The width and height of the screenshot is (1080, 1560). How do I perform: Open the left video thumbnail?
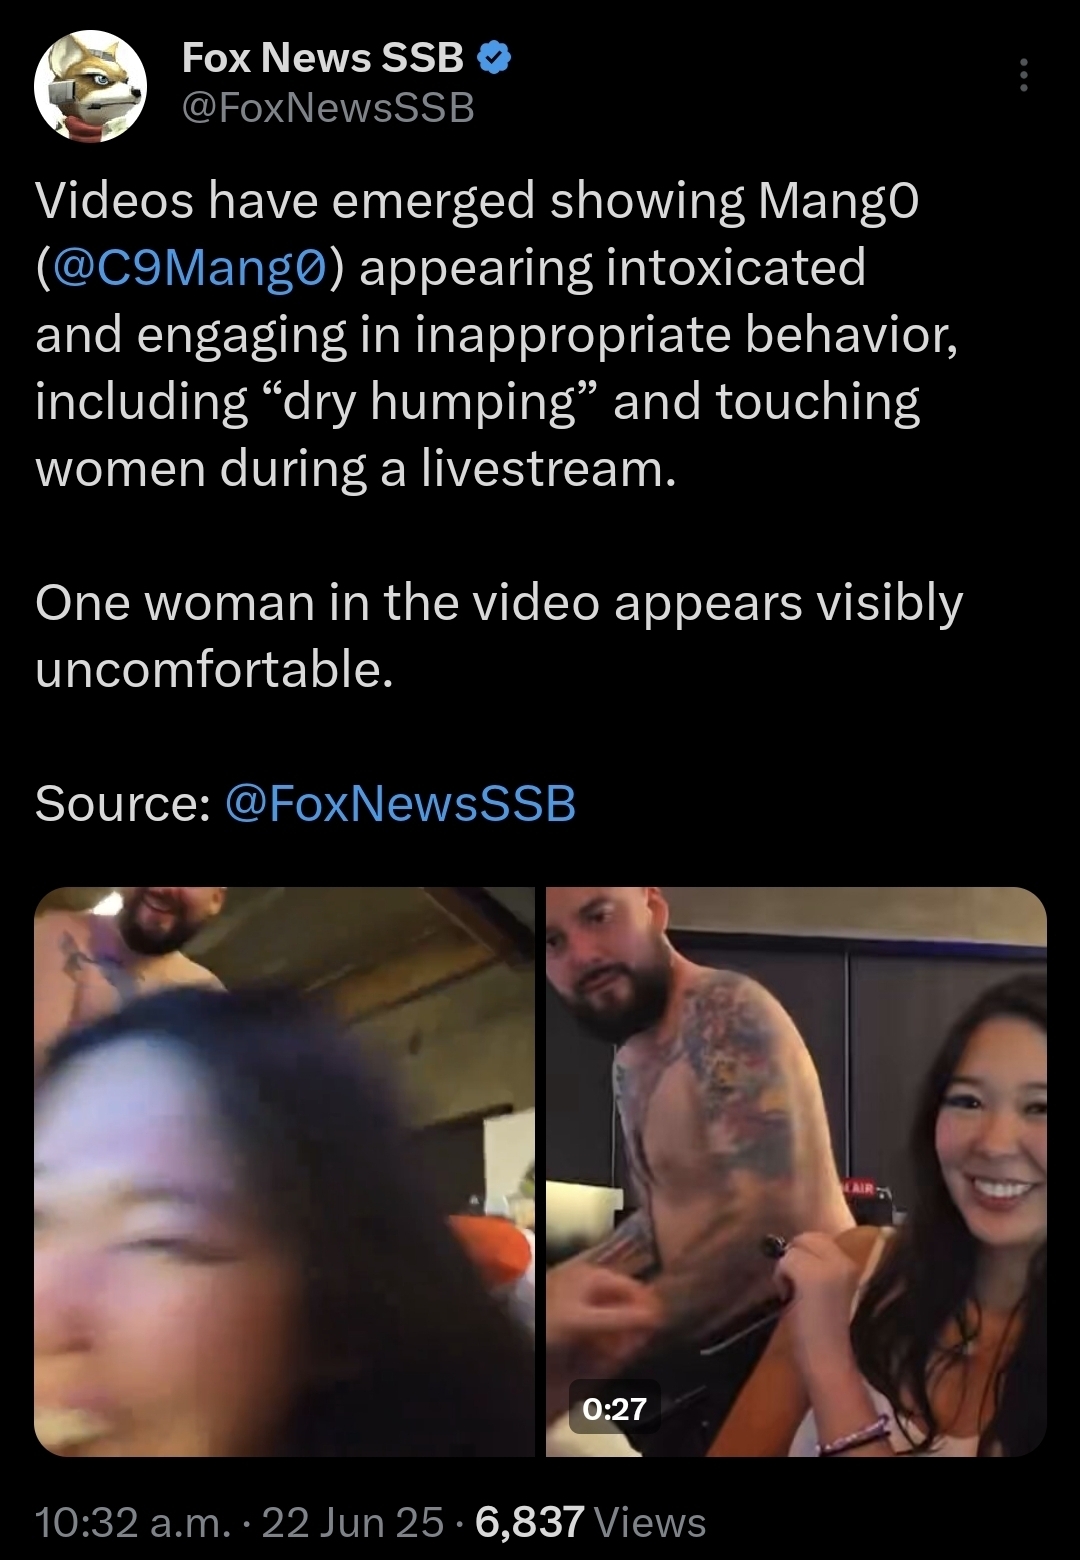pyautogui.click(x=284, y=1171)
